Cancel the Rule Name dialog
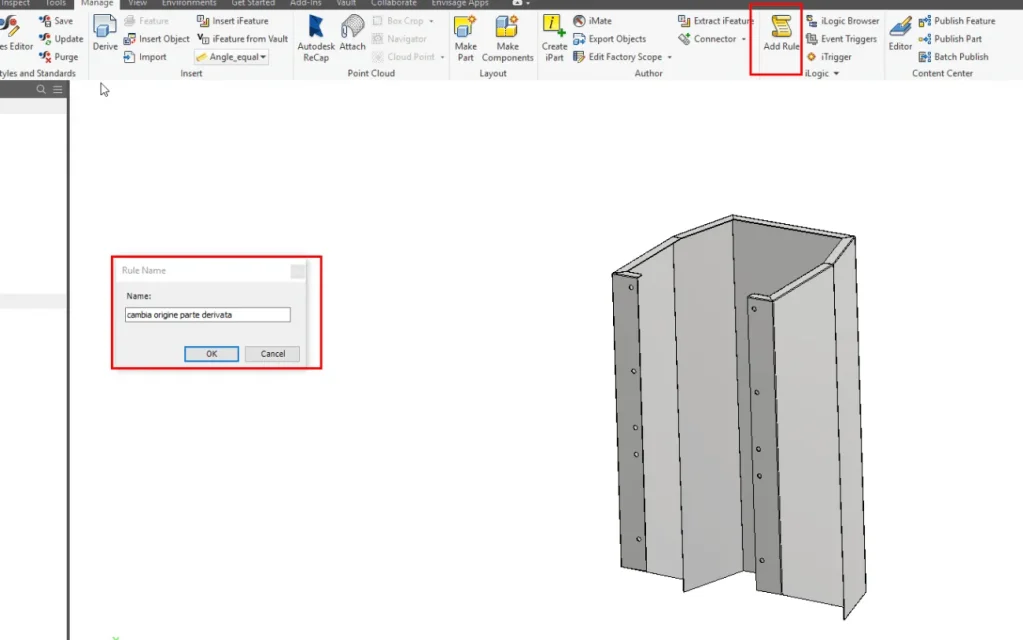 273,354
